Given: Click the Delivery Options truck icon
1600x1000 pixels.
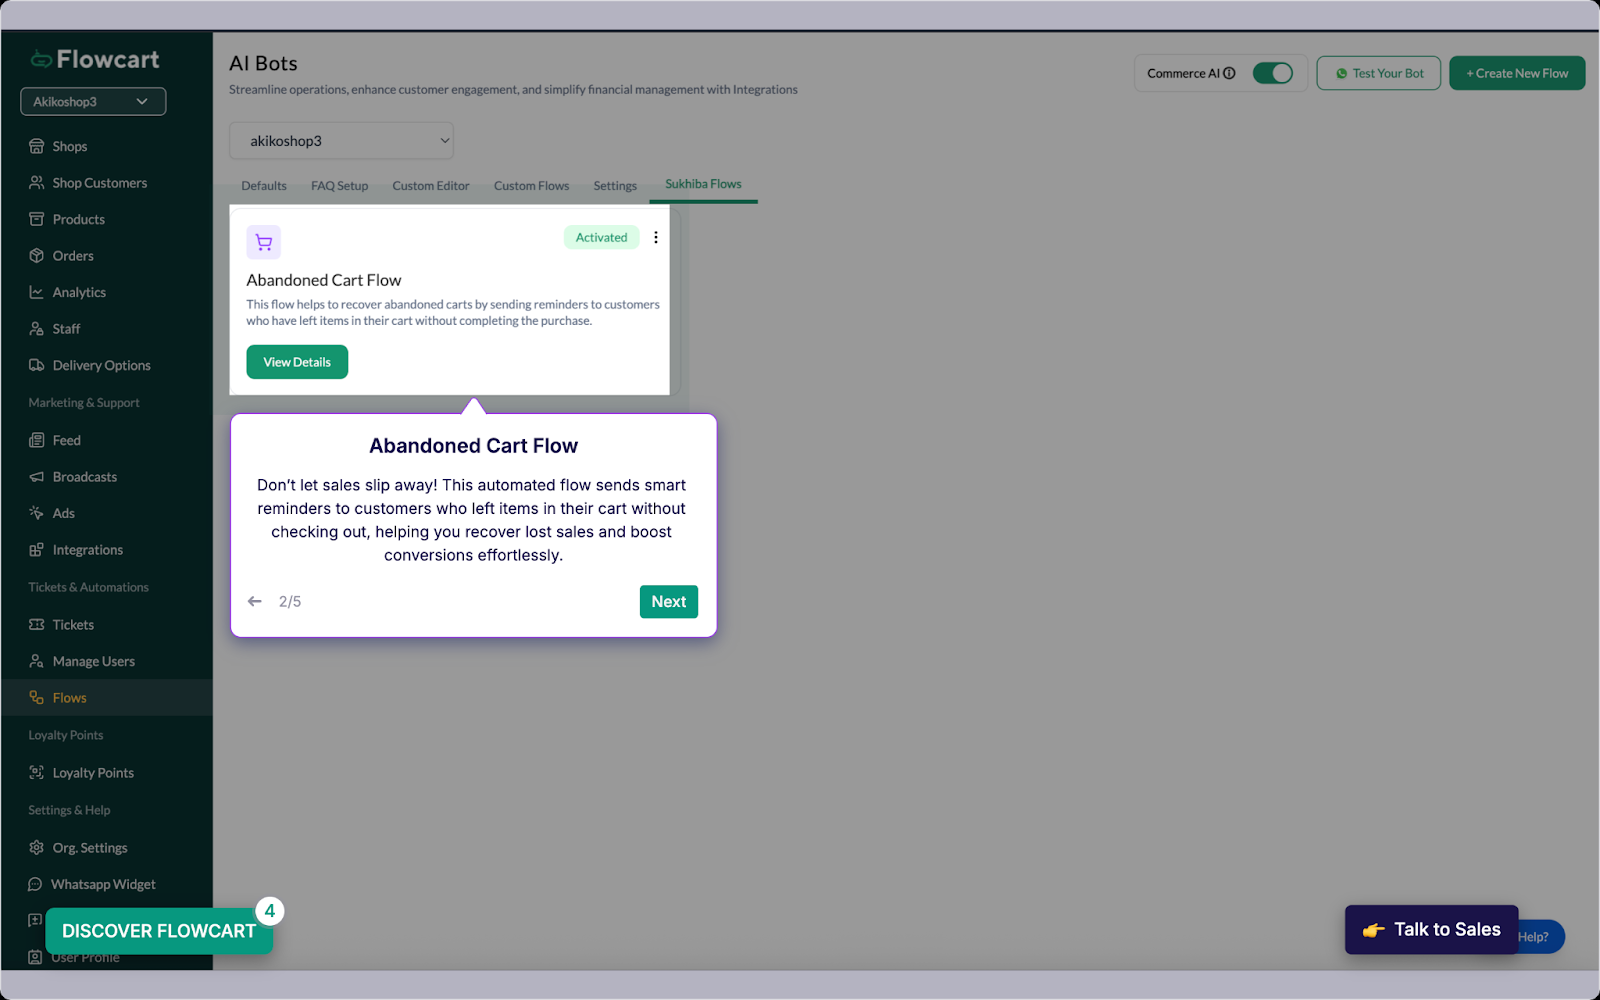Looking at the screenshot, I should (x=36, y=365).
